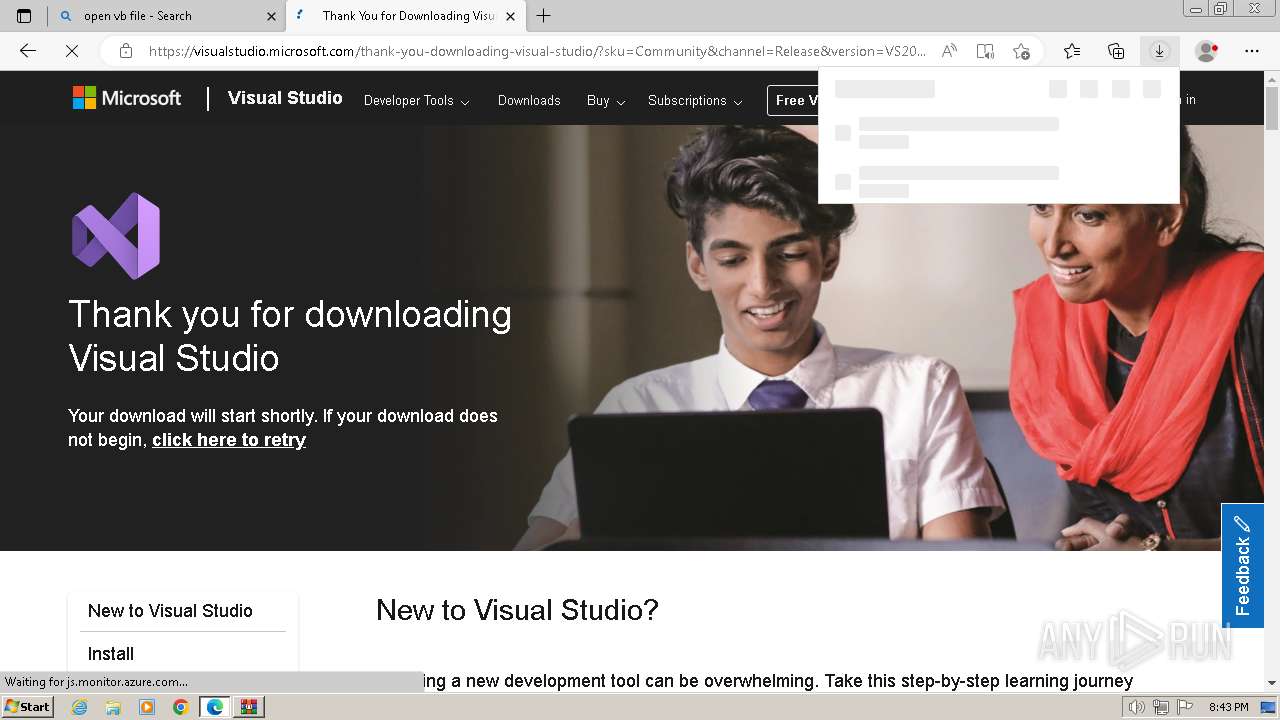Open Settings and more menu
The width and height of the screenshot is (1280, 720).
pos(1252,51)
